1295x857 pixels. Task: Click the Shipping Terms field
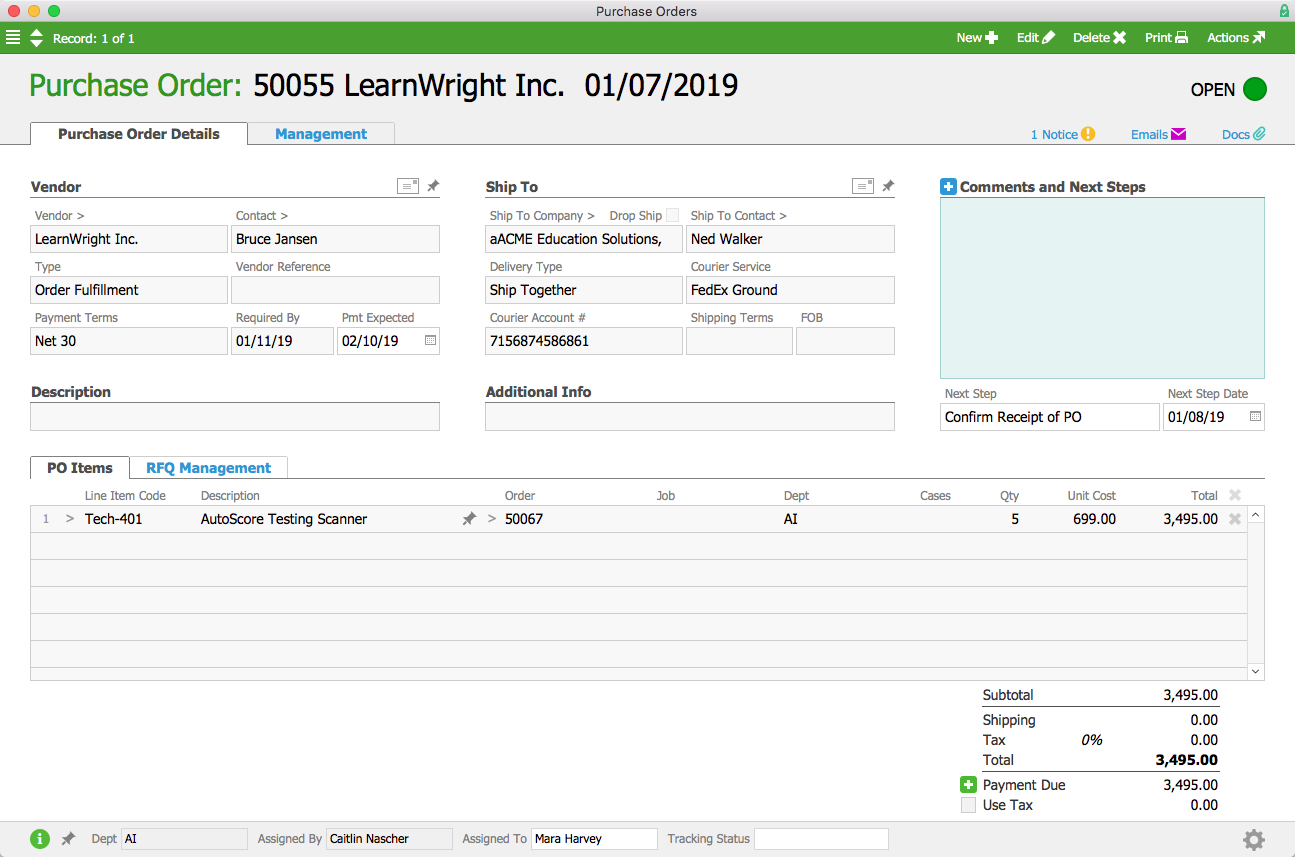tap(739, 341)
